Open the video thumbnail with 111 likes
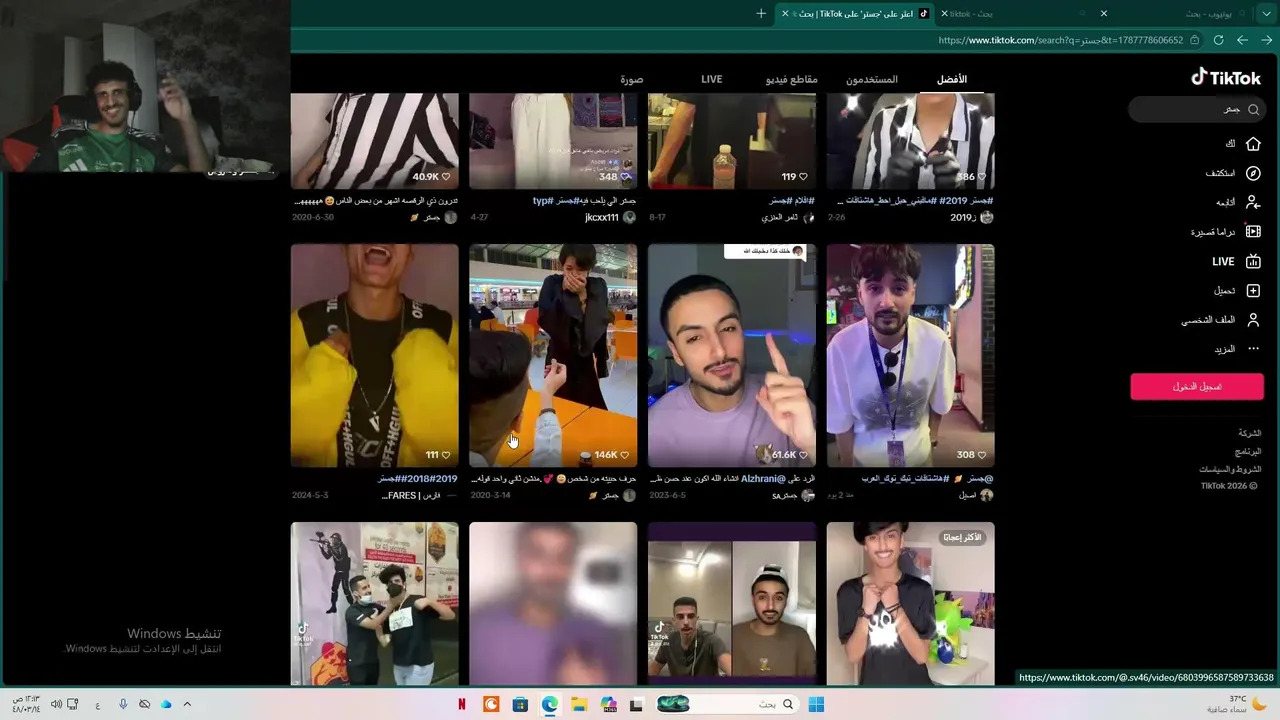 (375, 356)
